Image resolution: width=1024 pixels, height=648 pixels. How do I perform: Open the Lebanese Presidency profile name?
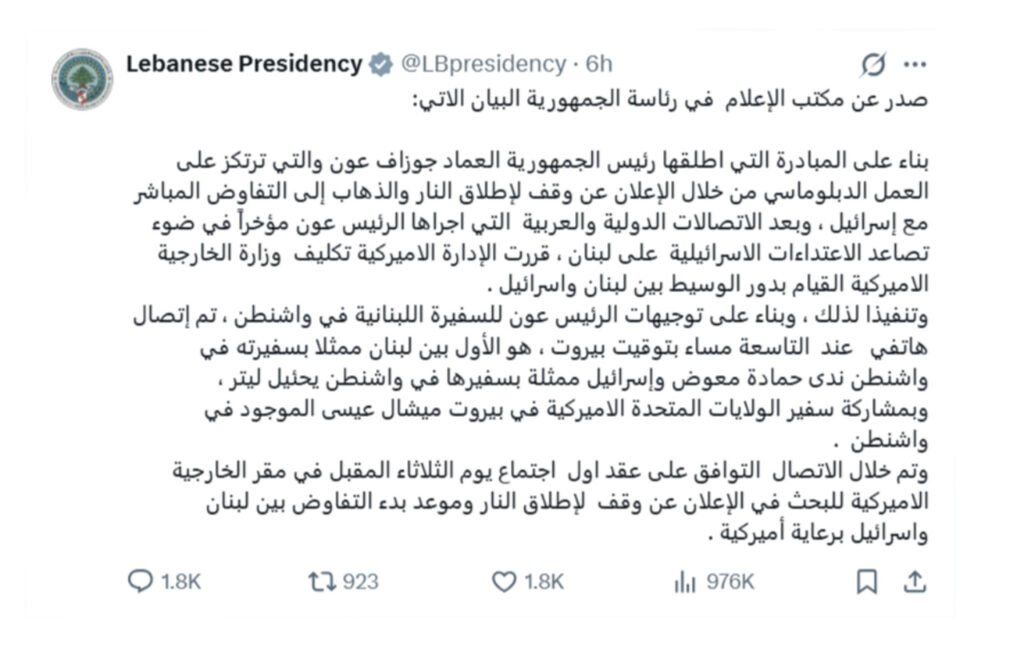244,65
